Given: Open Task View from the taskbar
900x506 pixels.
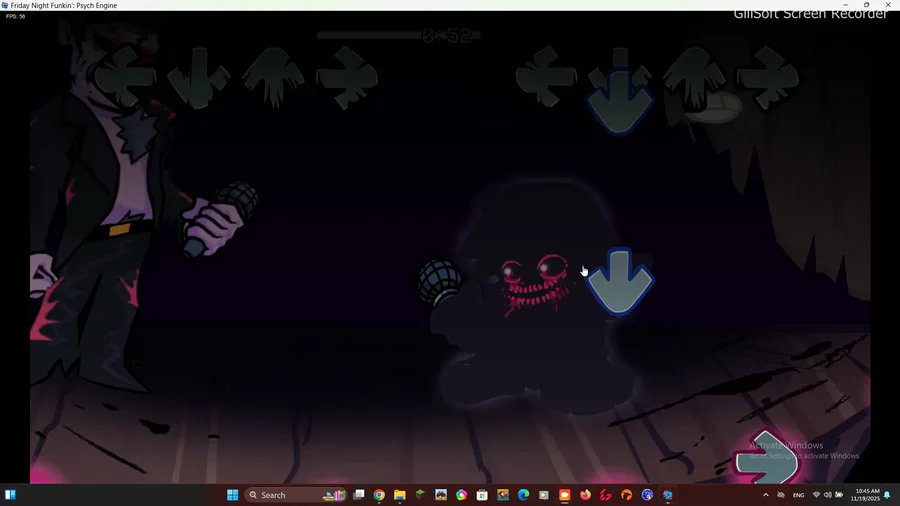Looking at the screenshot, I should pos(359,495).
